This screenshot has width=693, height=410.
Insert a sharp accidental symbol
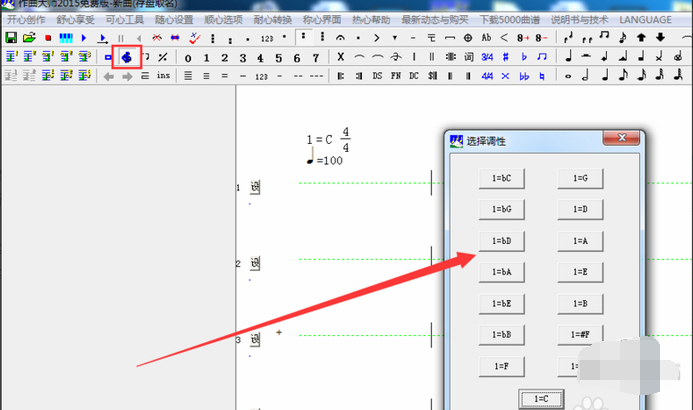[x=506, y=57]
